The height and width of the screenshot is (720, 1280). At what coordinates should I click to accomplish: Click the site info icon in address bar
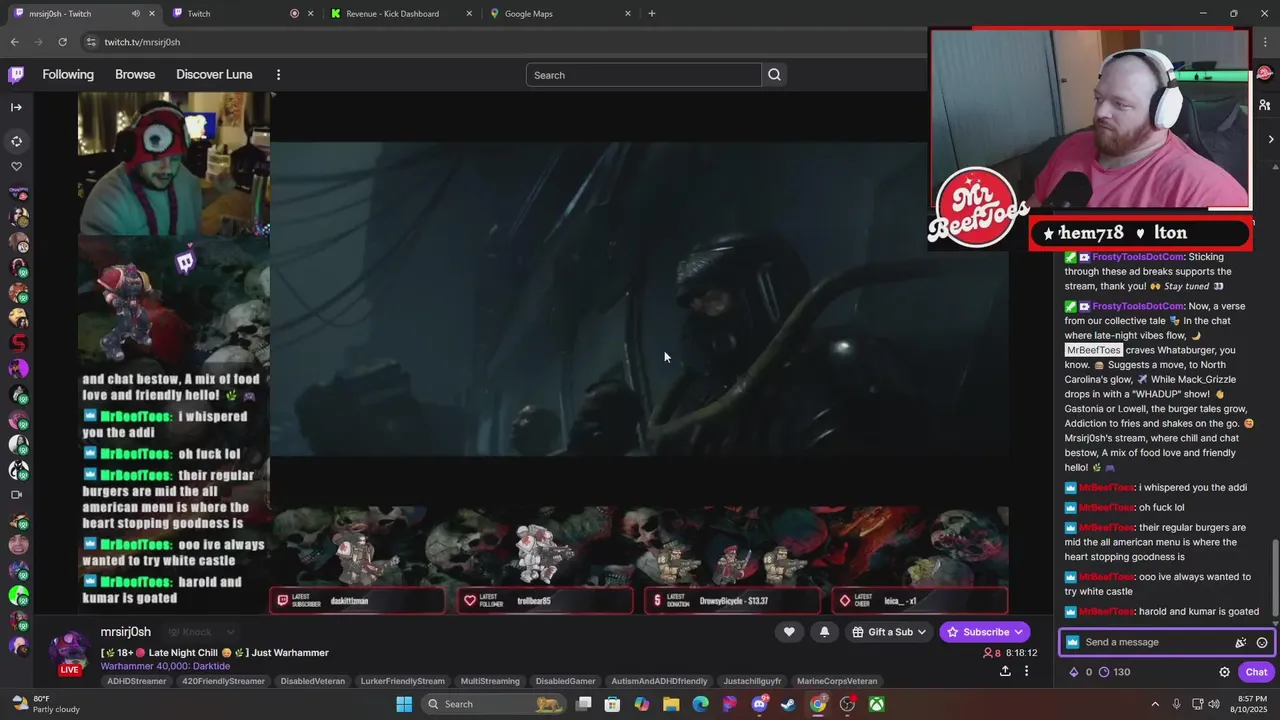click(91, 42)
